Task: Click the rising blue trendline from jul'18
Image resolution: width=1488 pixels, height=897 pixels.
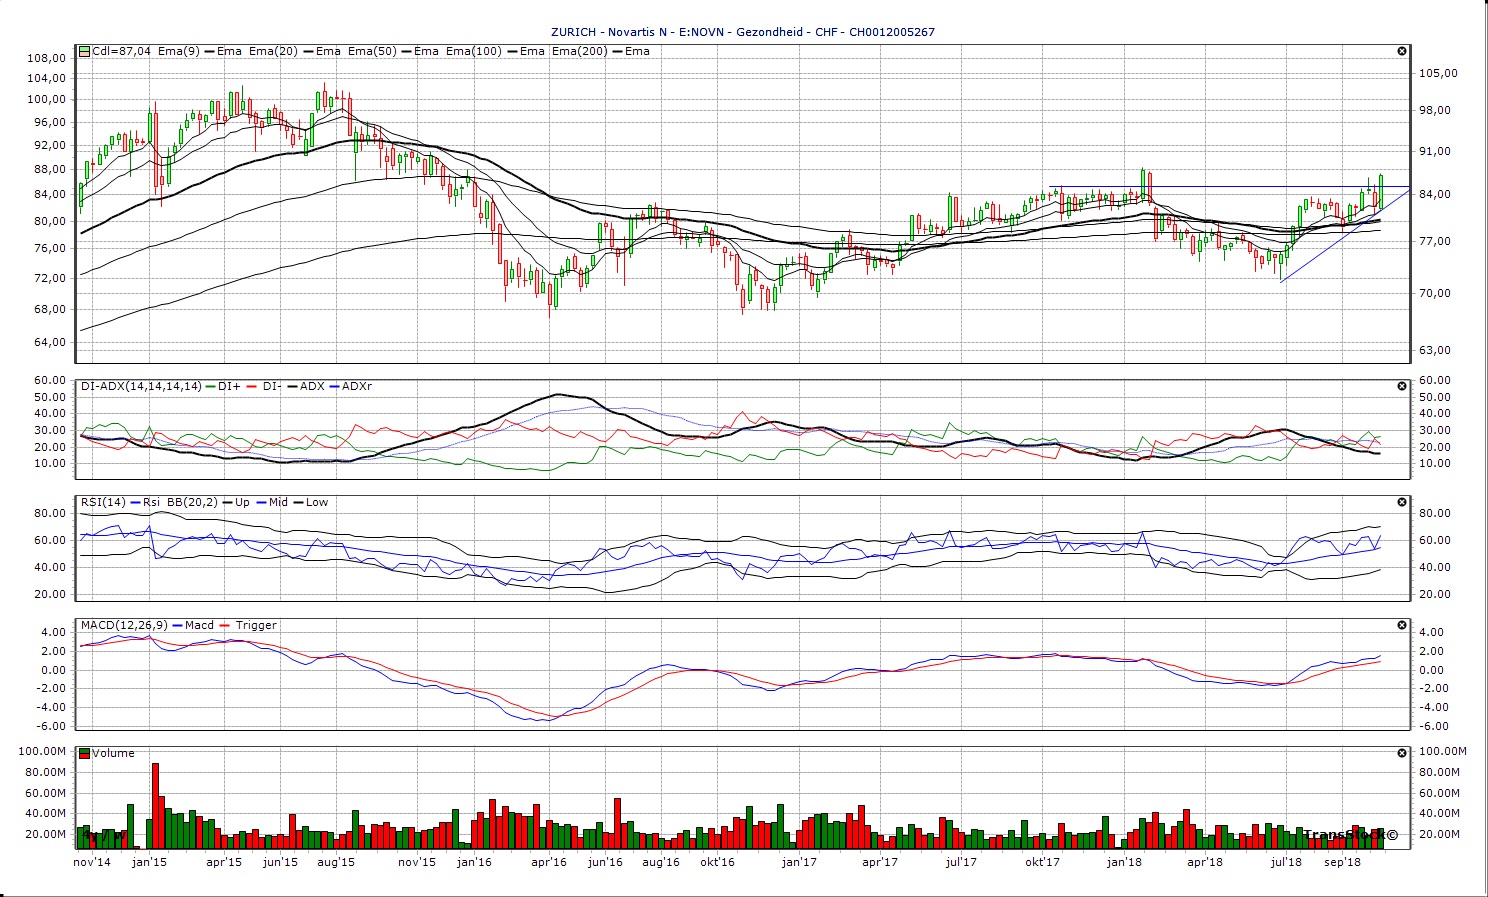Action: (1345, 235)
